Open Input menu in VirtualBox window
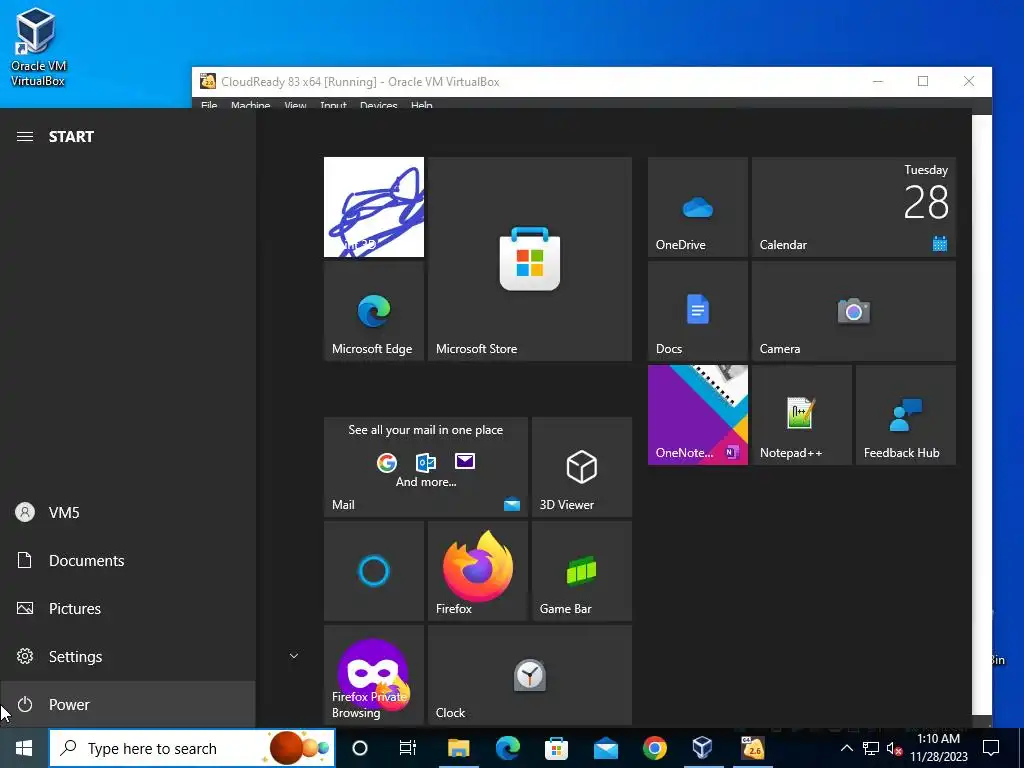This screenshot has height=768, width=1024. pyautogui.click(x=333, y=105)
